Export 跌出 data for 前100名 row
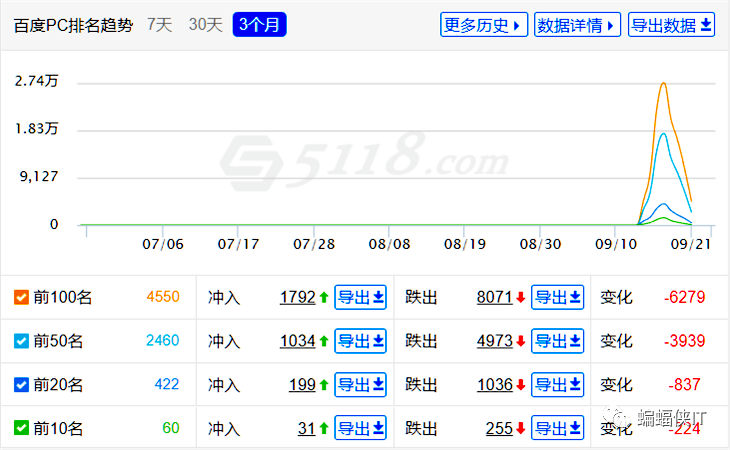 pyautogui.click(x=557, y=297)
